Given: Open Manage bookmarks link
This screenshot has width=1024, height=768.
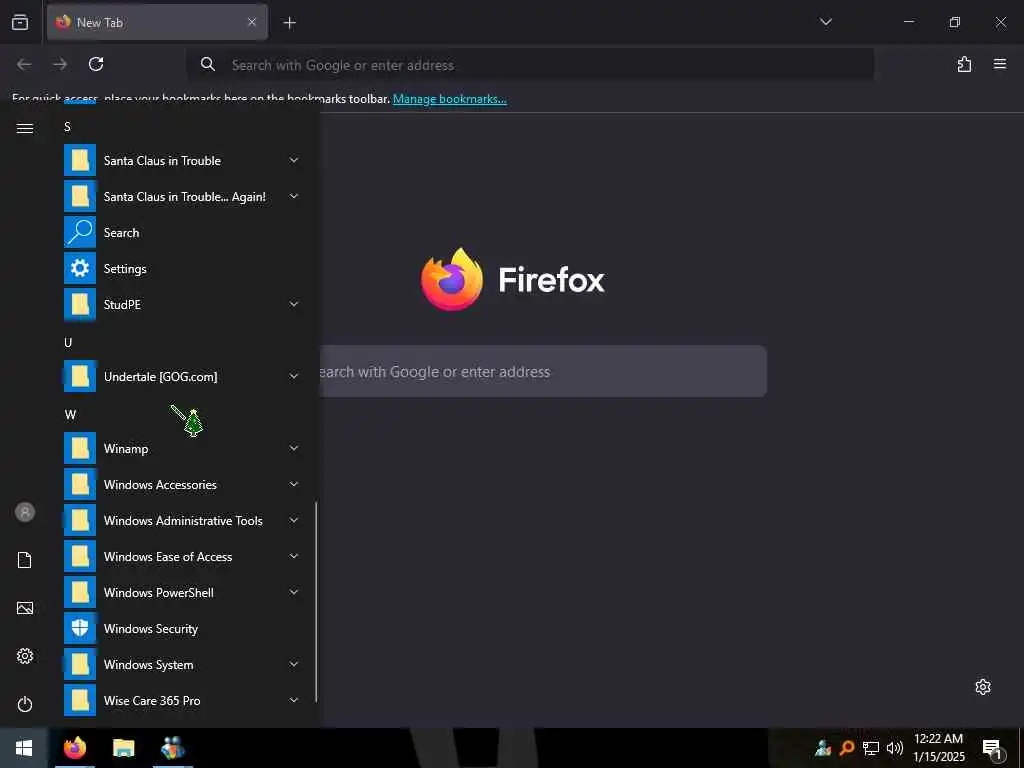Looking at the screenshot, I should (449, 99).
